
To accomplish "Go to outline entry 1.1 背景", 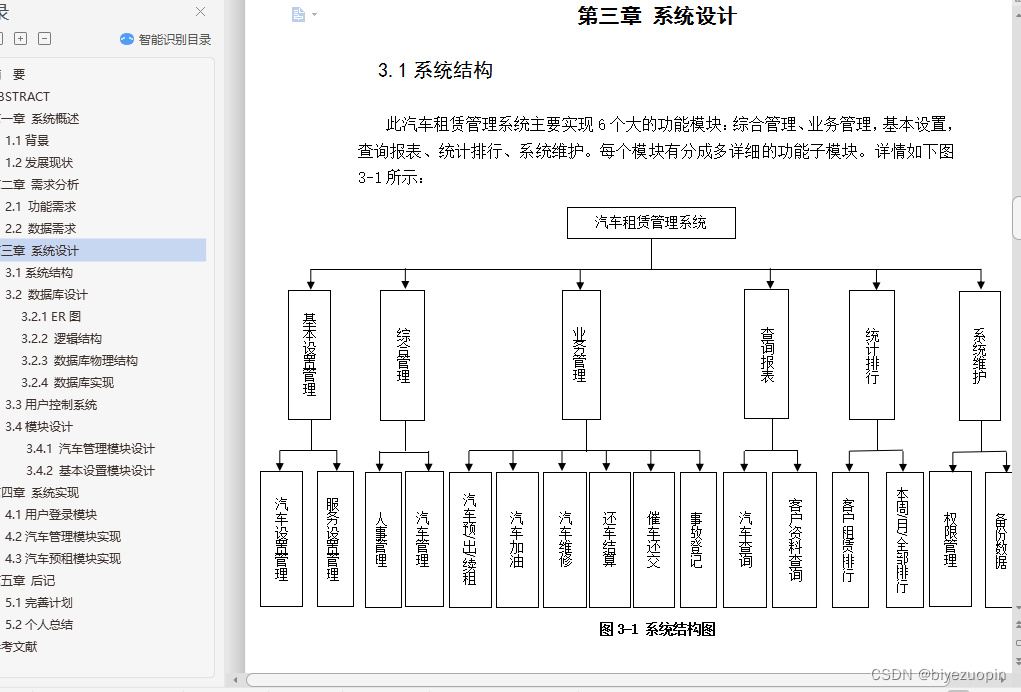I will [27, 141].
